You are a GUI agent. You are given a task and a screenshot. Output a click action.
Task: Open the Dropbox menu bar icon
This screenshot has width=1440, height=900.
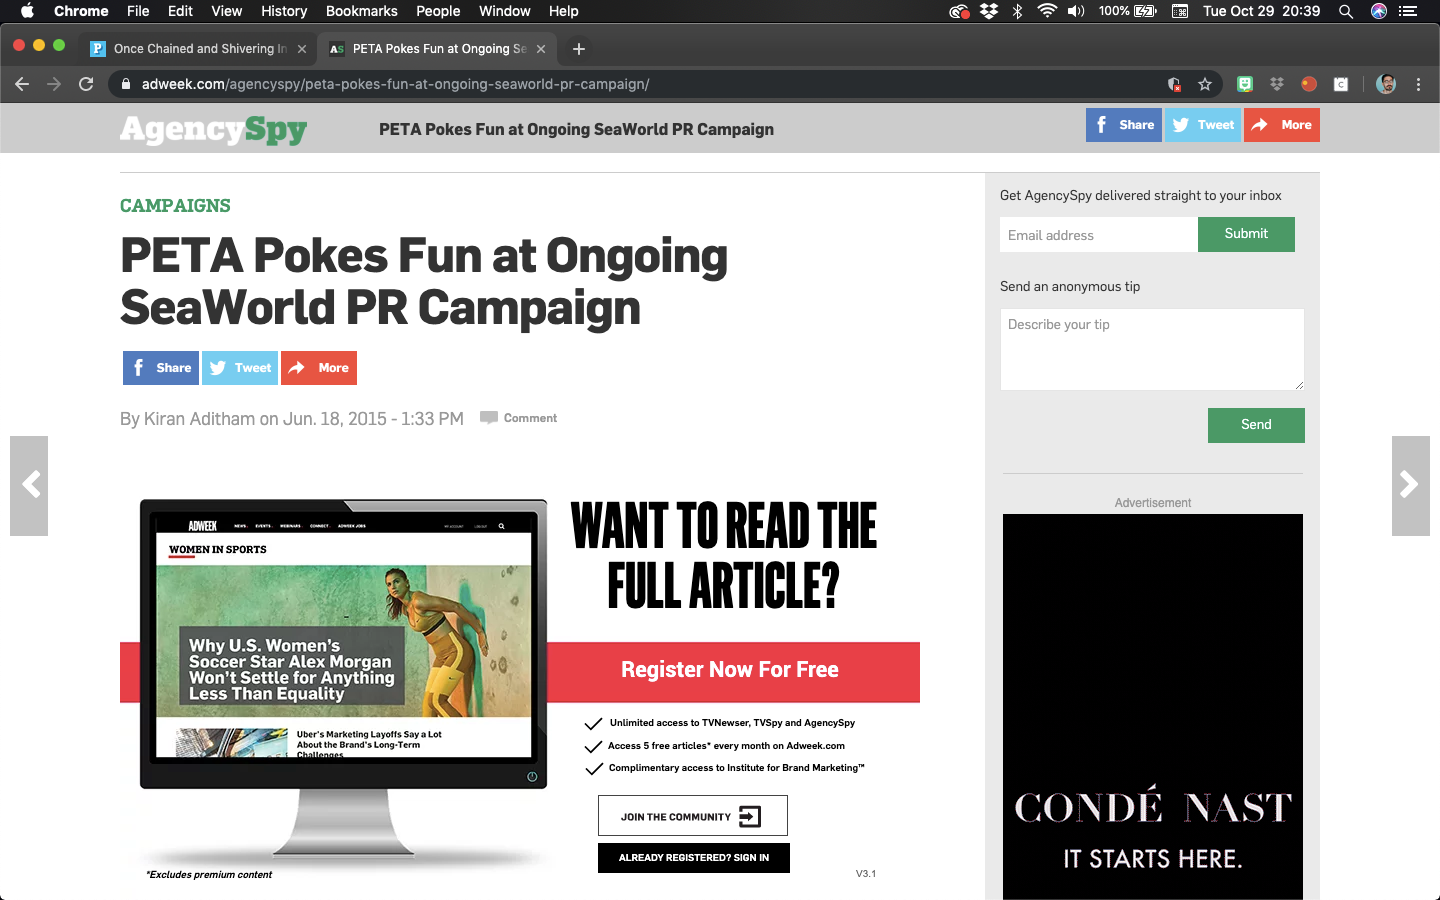pos(989,11)
